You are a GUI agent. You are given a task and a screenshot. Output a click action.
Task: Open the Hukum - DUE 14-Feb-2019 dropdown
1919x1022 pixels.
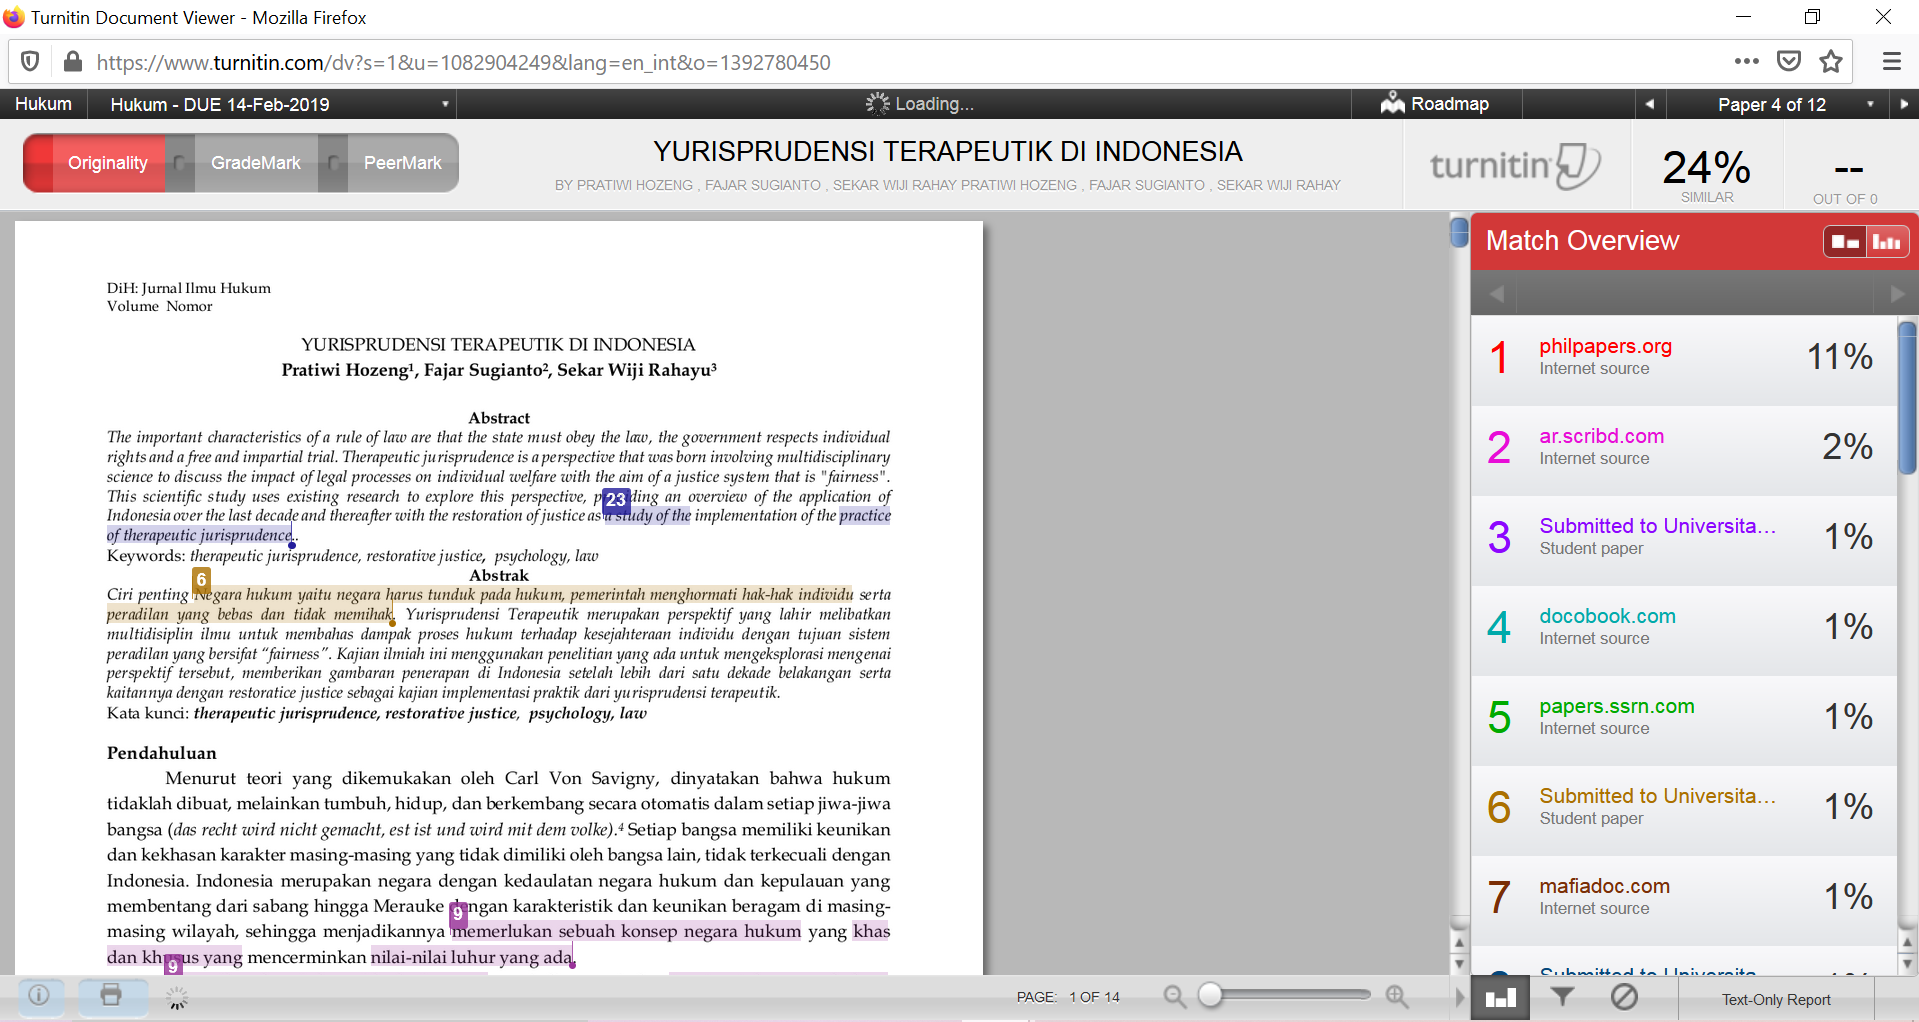(x=445, y=104)
